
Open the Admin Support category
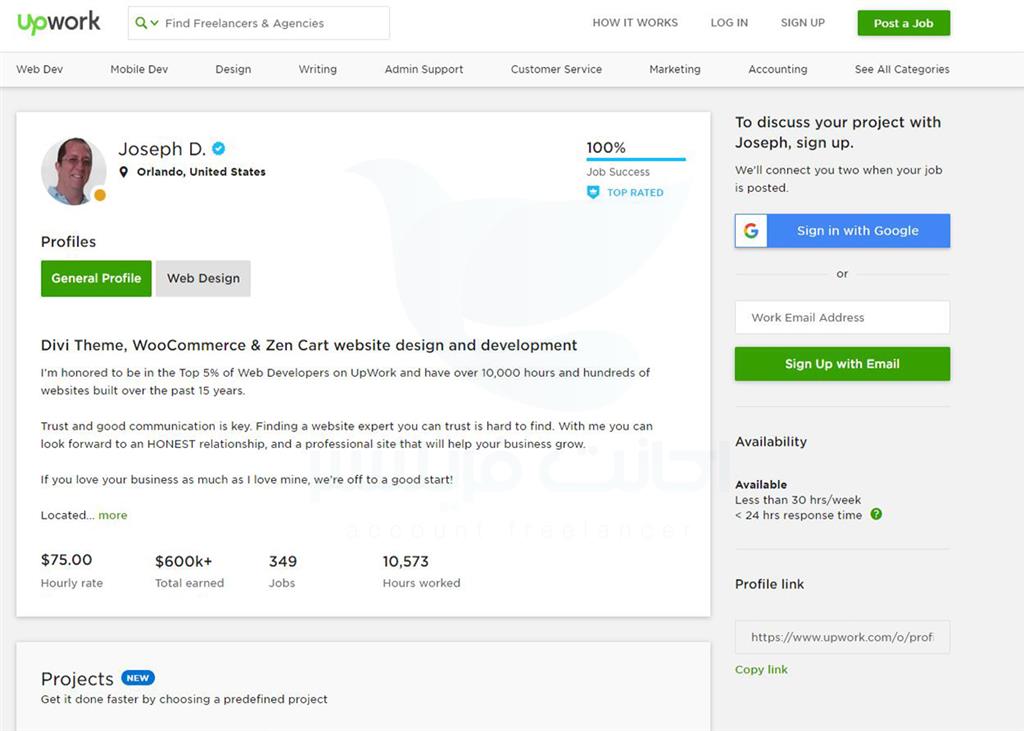tap(424, 69)
